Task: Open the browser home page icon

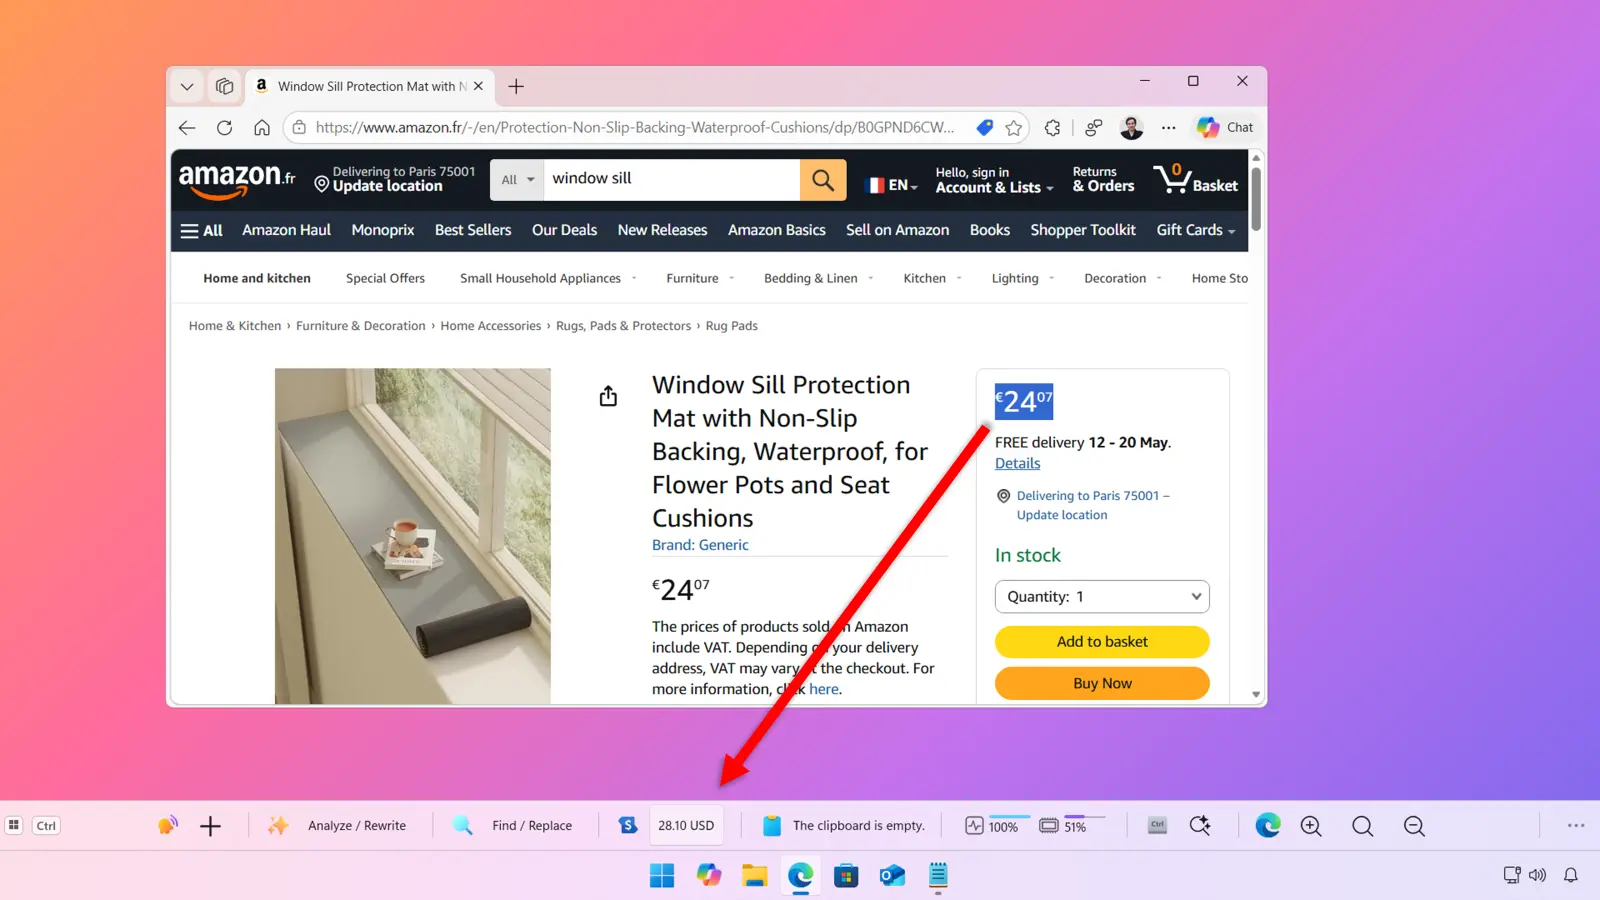Action: click(262, 128)
